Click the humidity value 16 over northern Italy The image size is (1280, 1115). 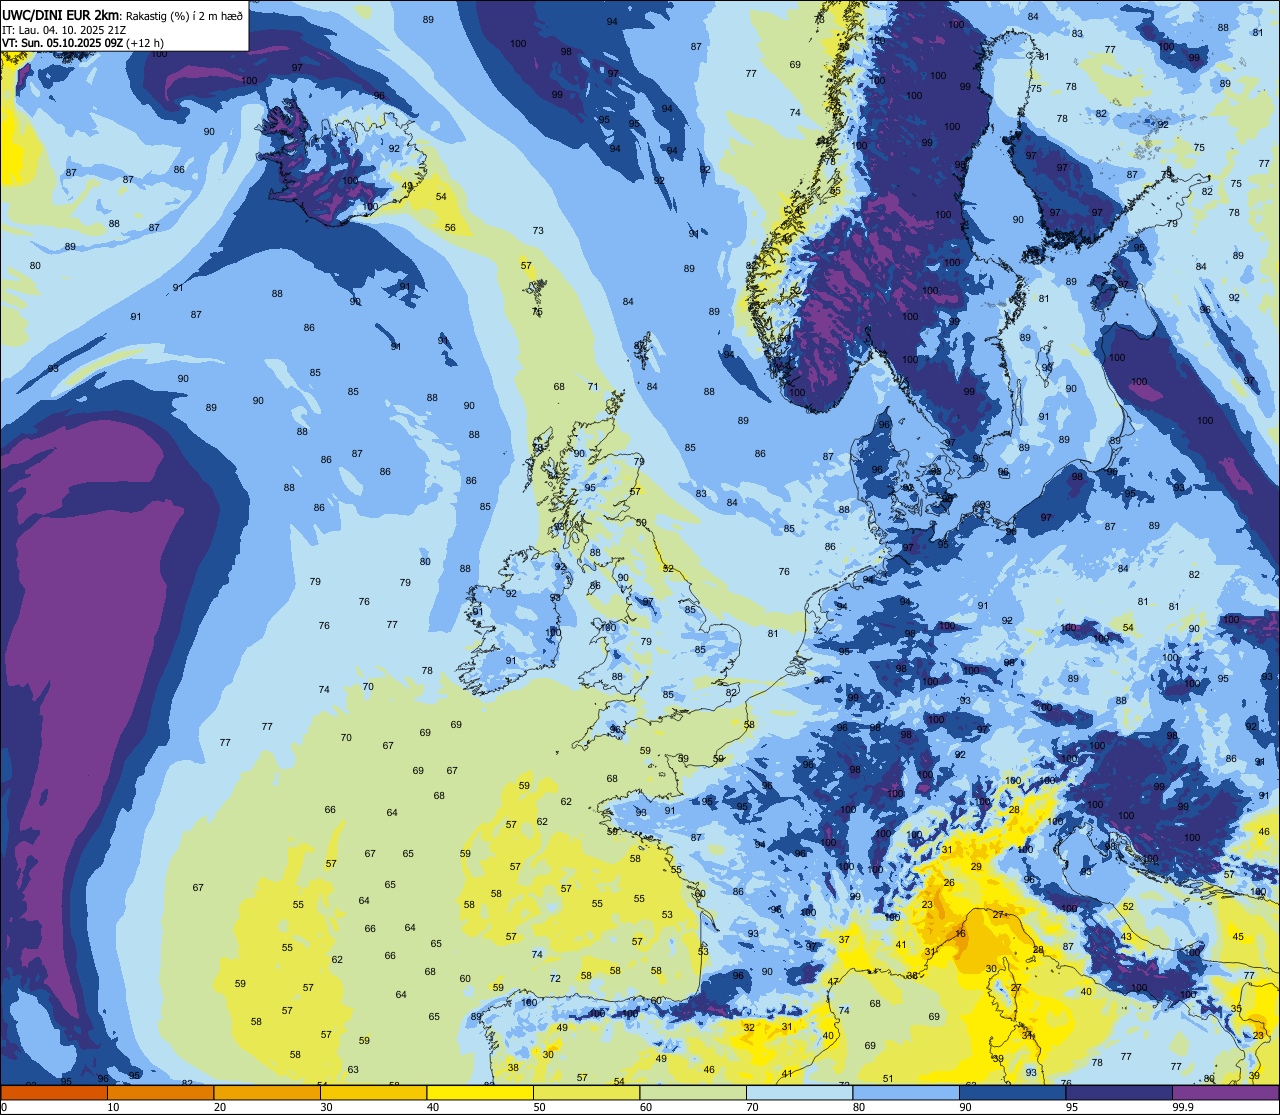961,933
